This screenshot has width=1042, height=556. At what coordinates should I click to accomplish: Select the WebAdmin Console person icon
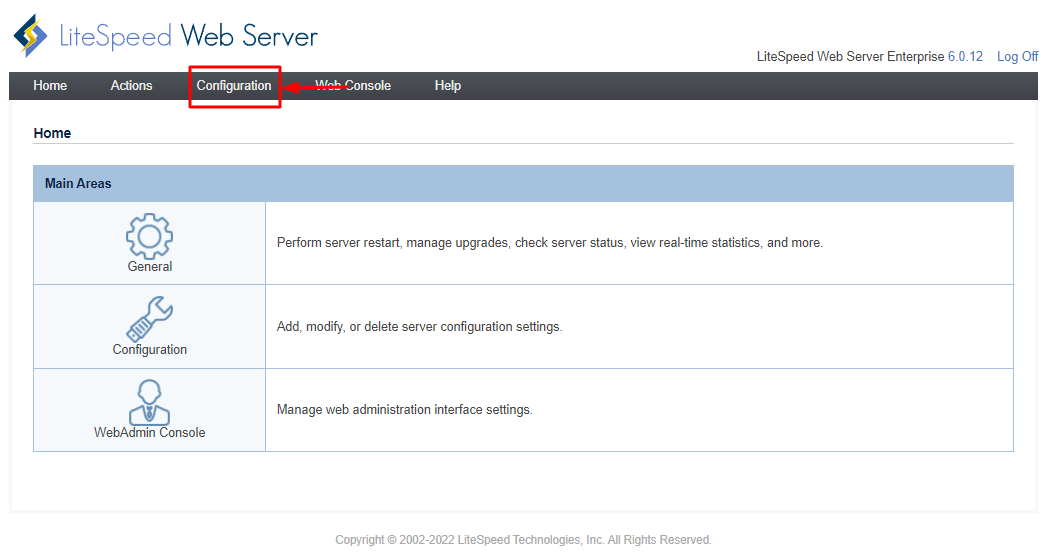pos(149,402)
